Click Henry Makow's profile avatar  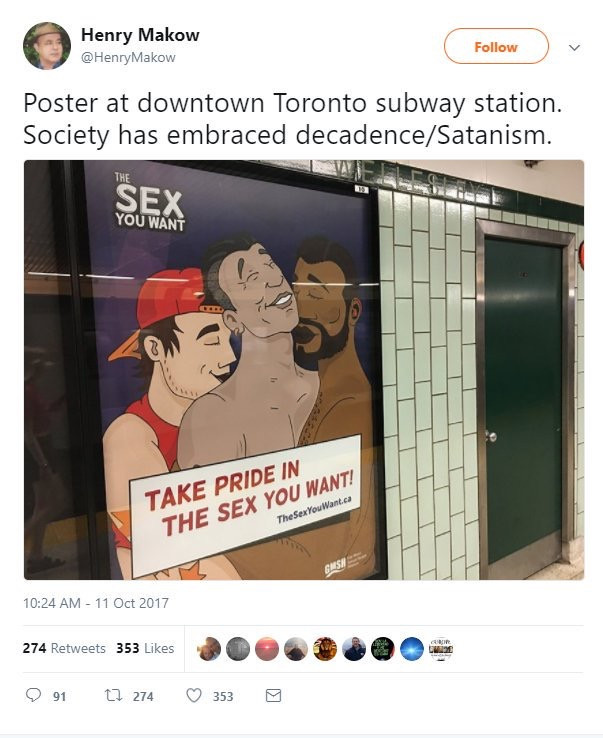pos(46,46)
